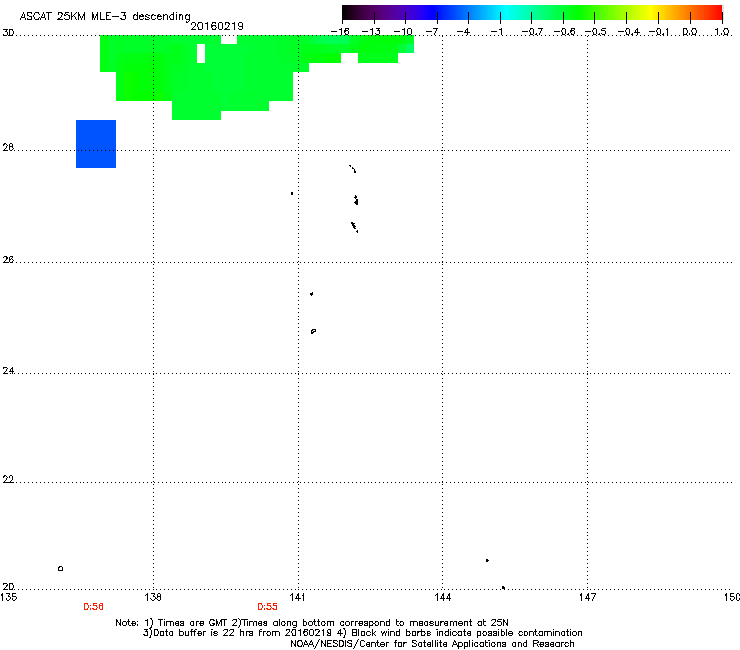Click the longitude axis label "147"

pos(587,597)
